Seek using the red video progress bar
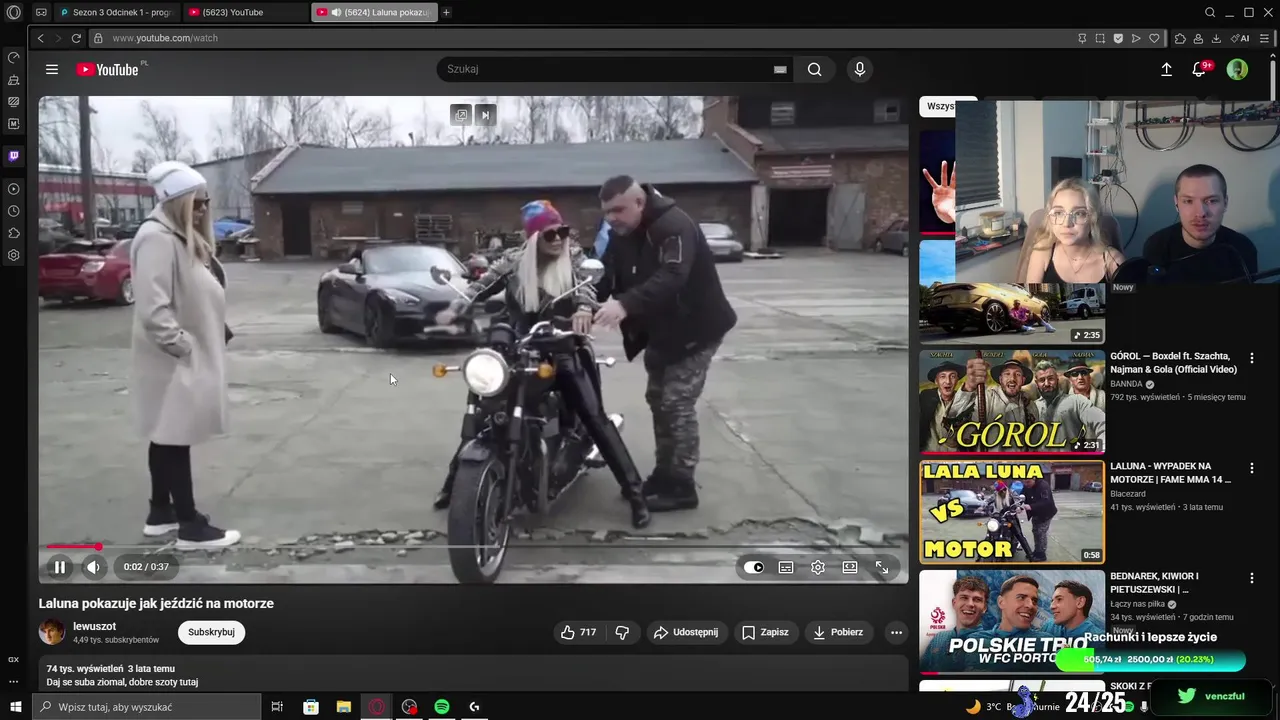This screenshot has width=1280, height=720. coord(474,546)
